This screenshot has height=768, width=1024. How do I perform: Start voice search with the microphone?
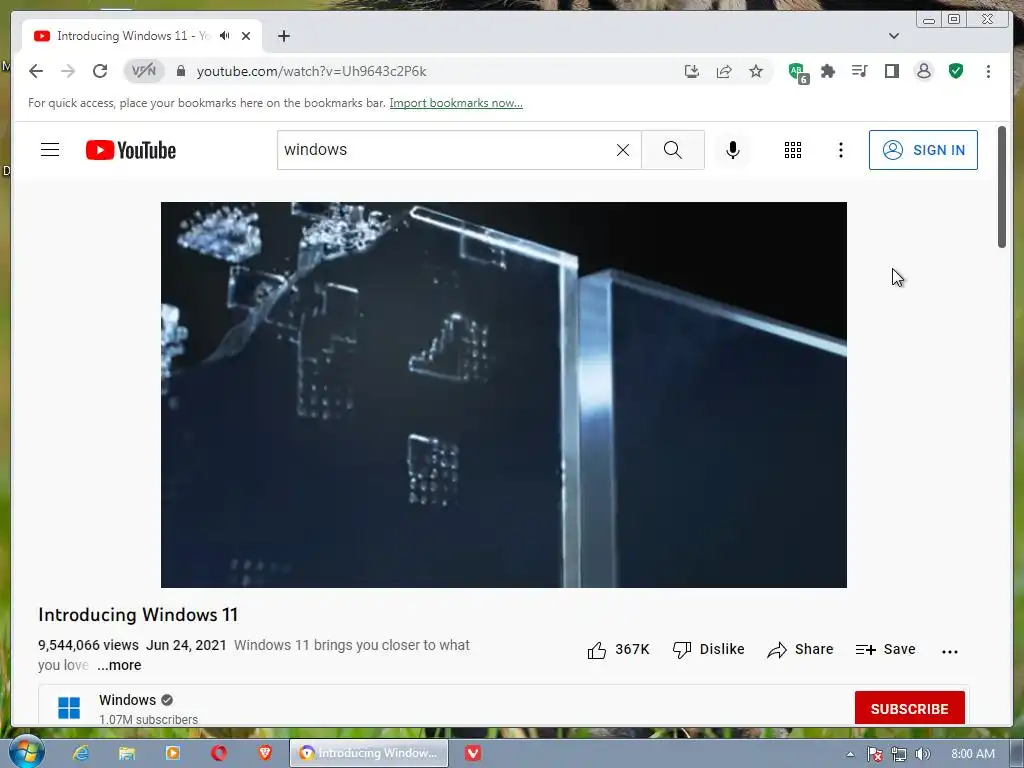[733, 150]
